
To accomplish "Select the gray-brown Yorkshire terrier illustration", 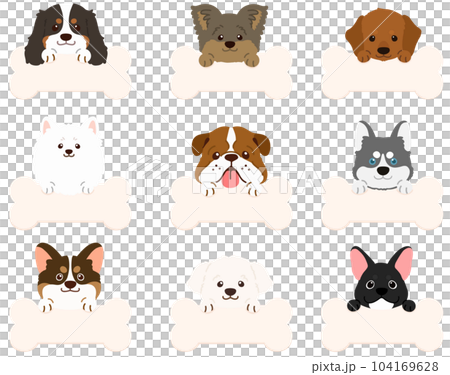I will point(229,35).
